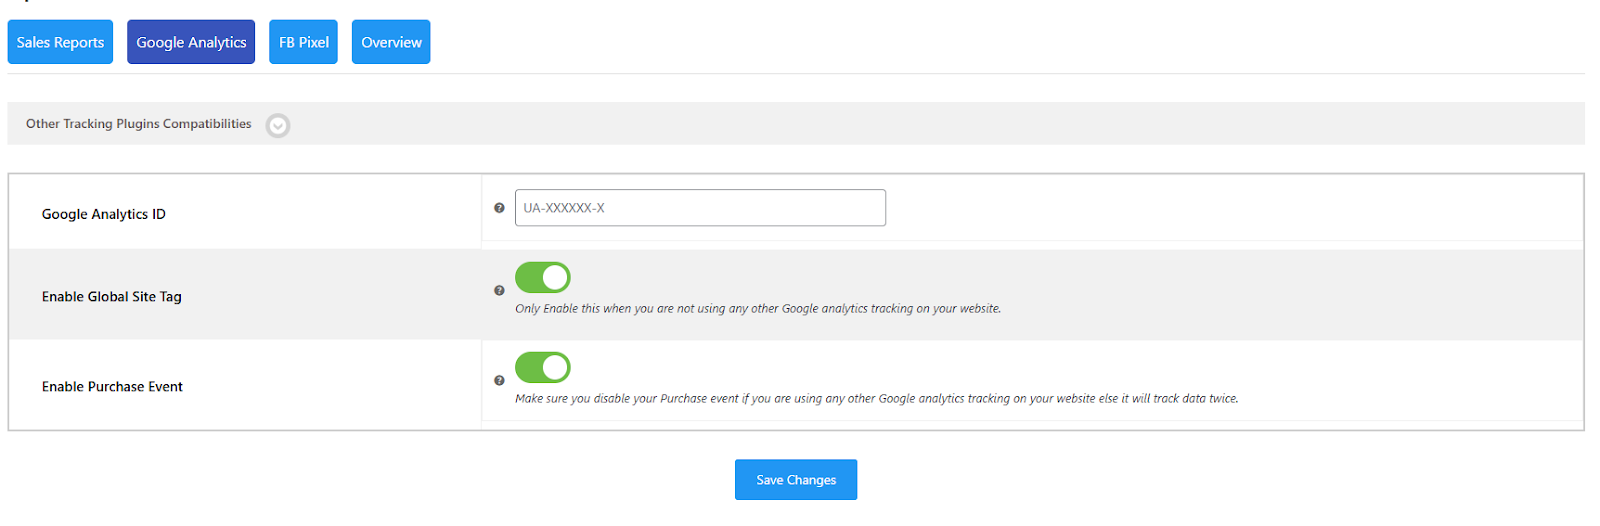This screenshot has width=1600, height=526.
Task: Open the FB Pixel tab
Action: point(303,42)
